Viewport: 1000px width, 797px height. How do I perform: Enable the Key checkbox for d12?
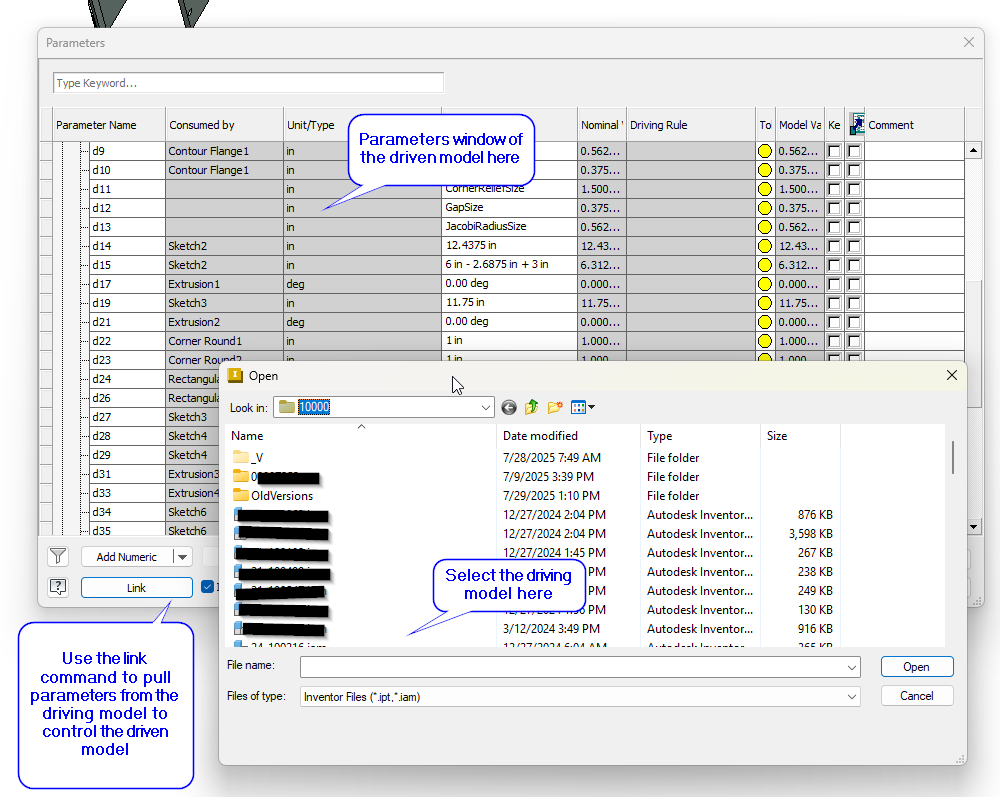pos(834,208)
